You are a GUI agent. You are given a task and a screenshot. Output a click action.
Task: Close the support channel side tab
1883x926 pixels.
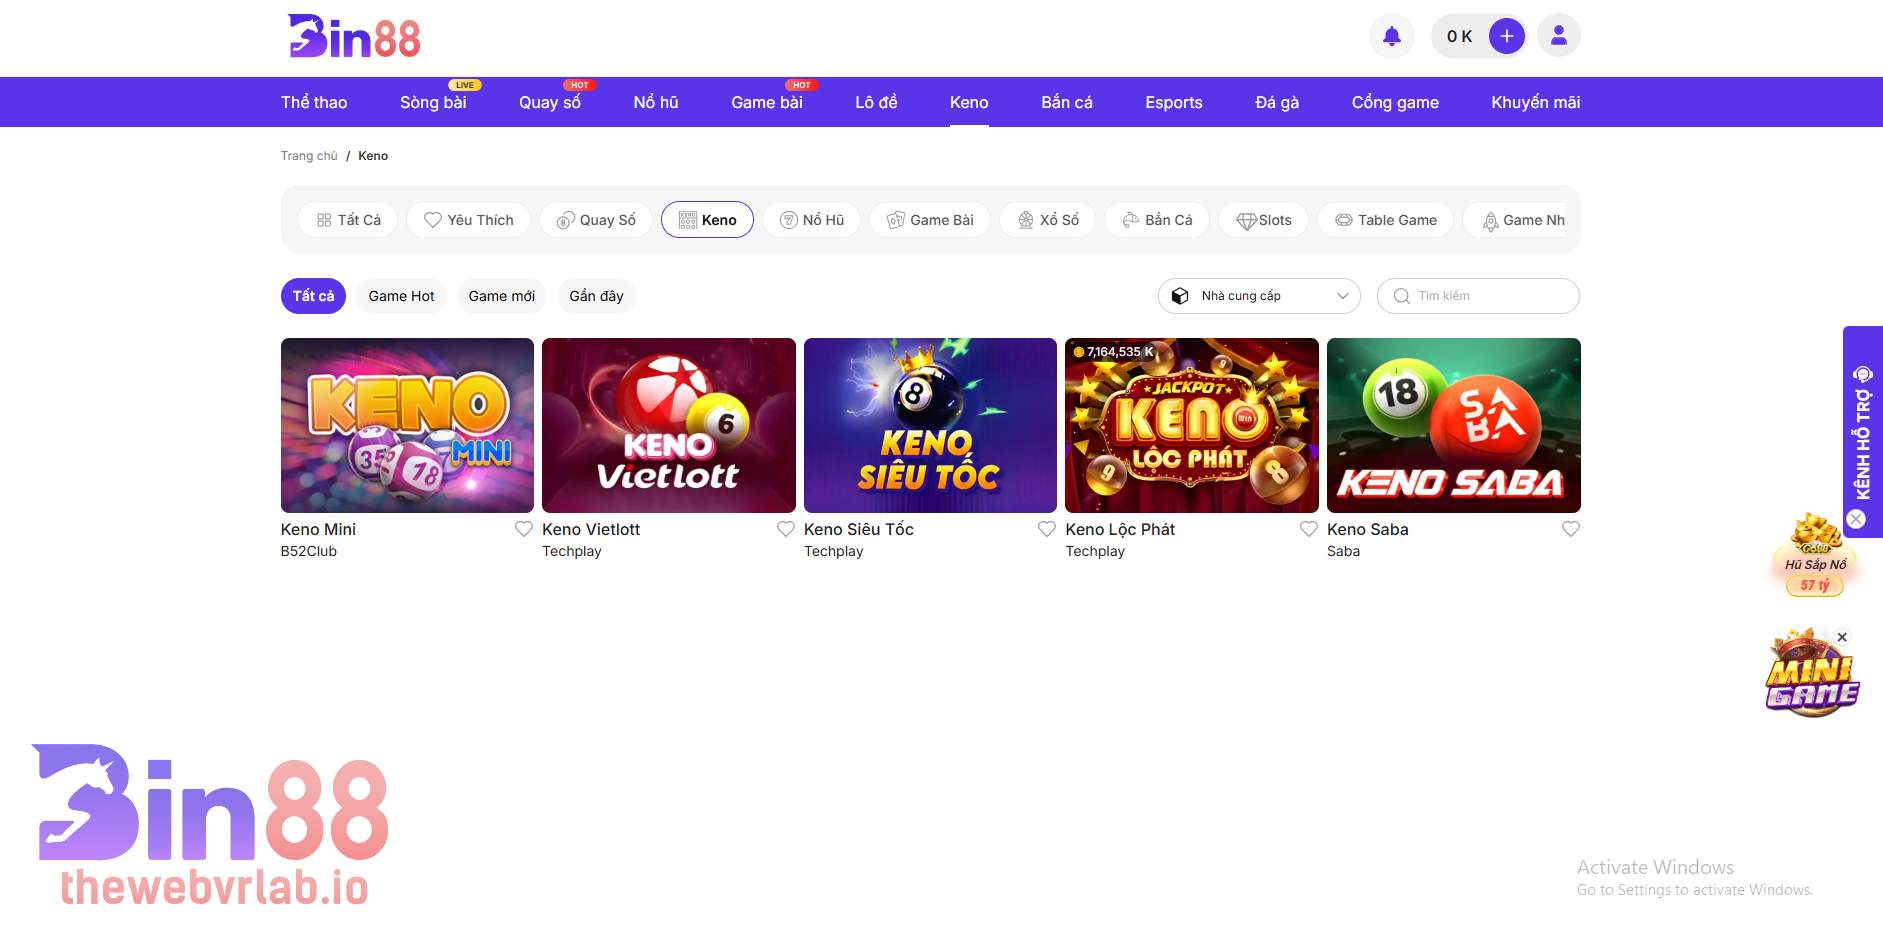(1856, 519)
